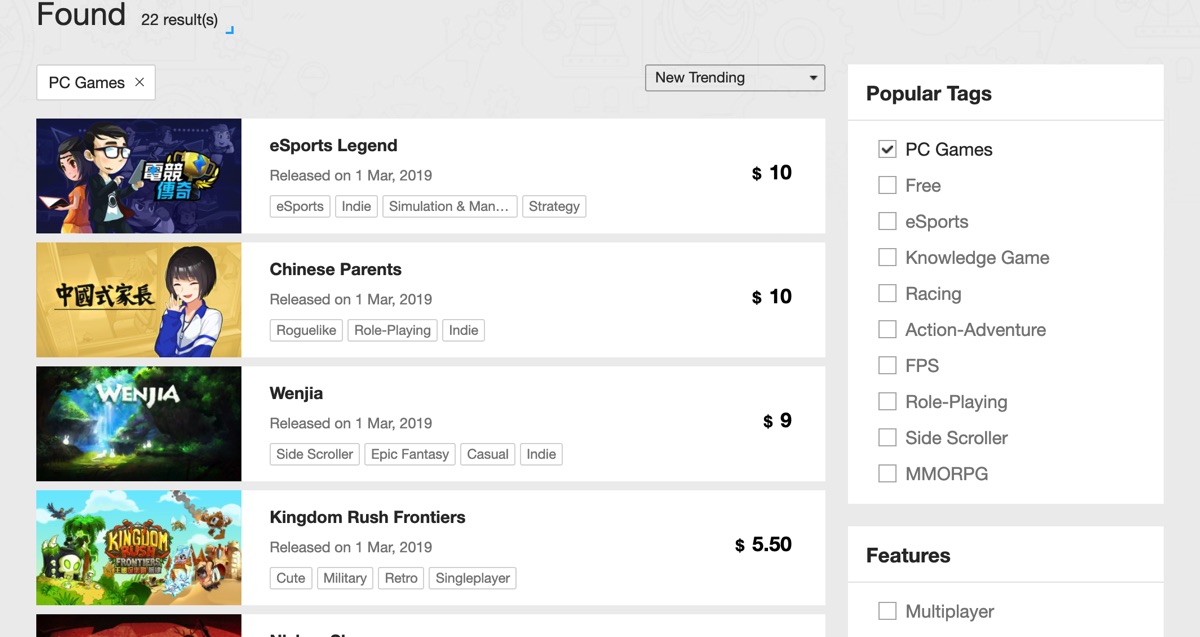Check the Multiplayer feature checkbox
The height and width of the screenshot is (637, 1200).
887,611
